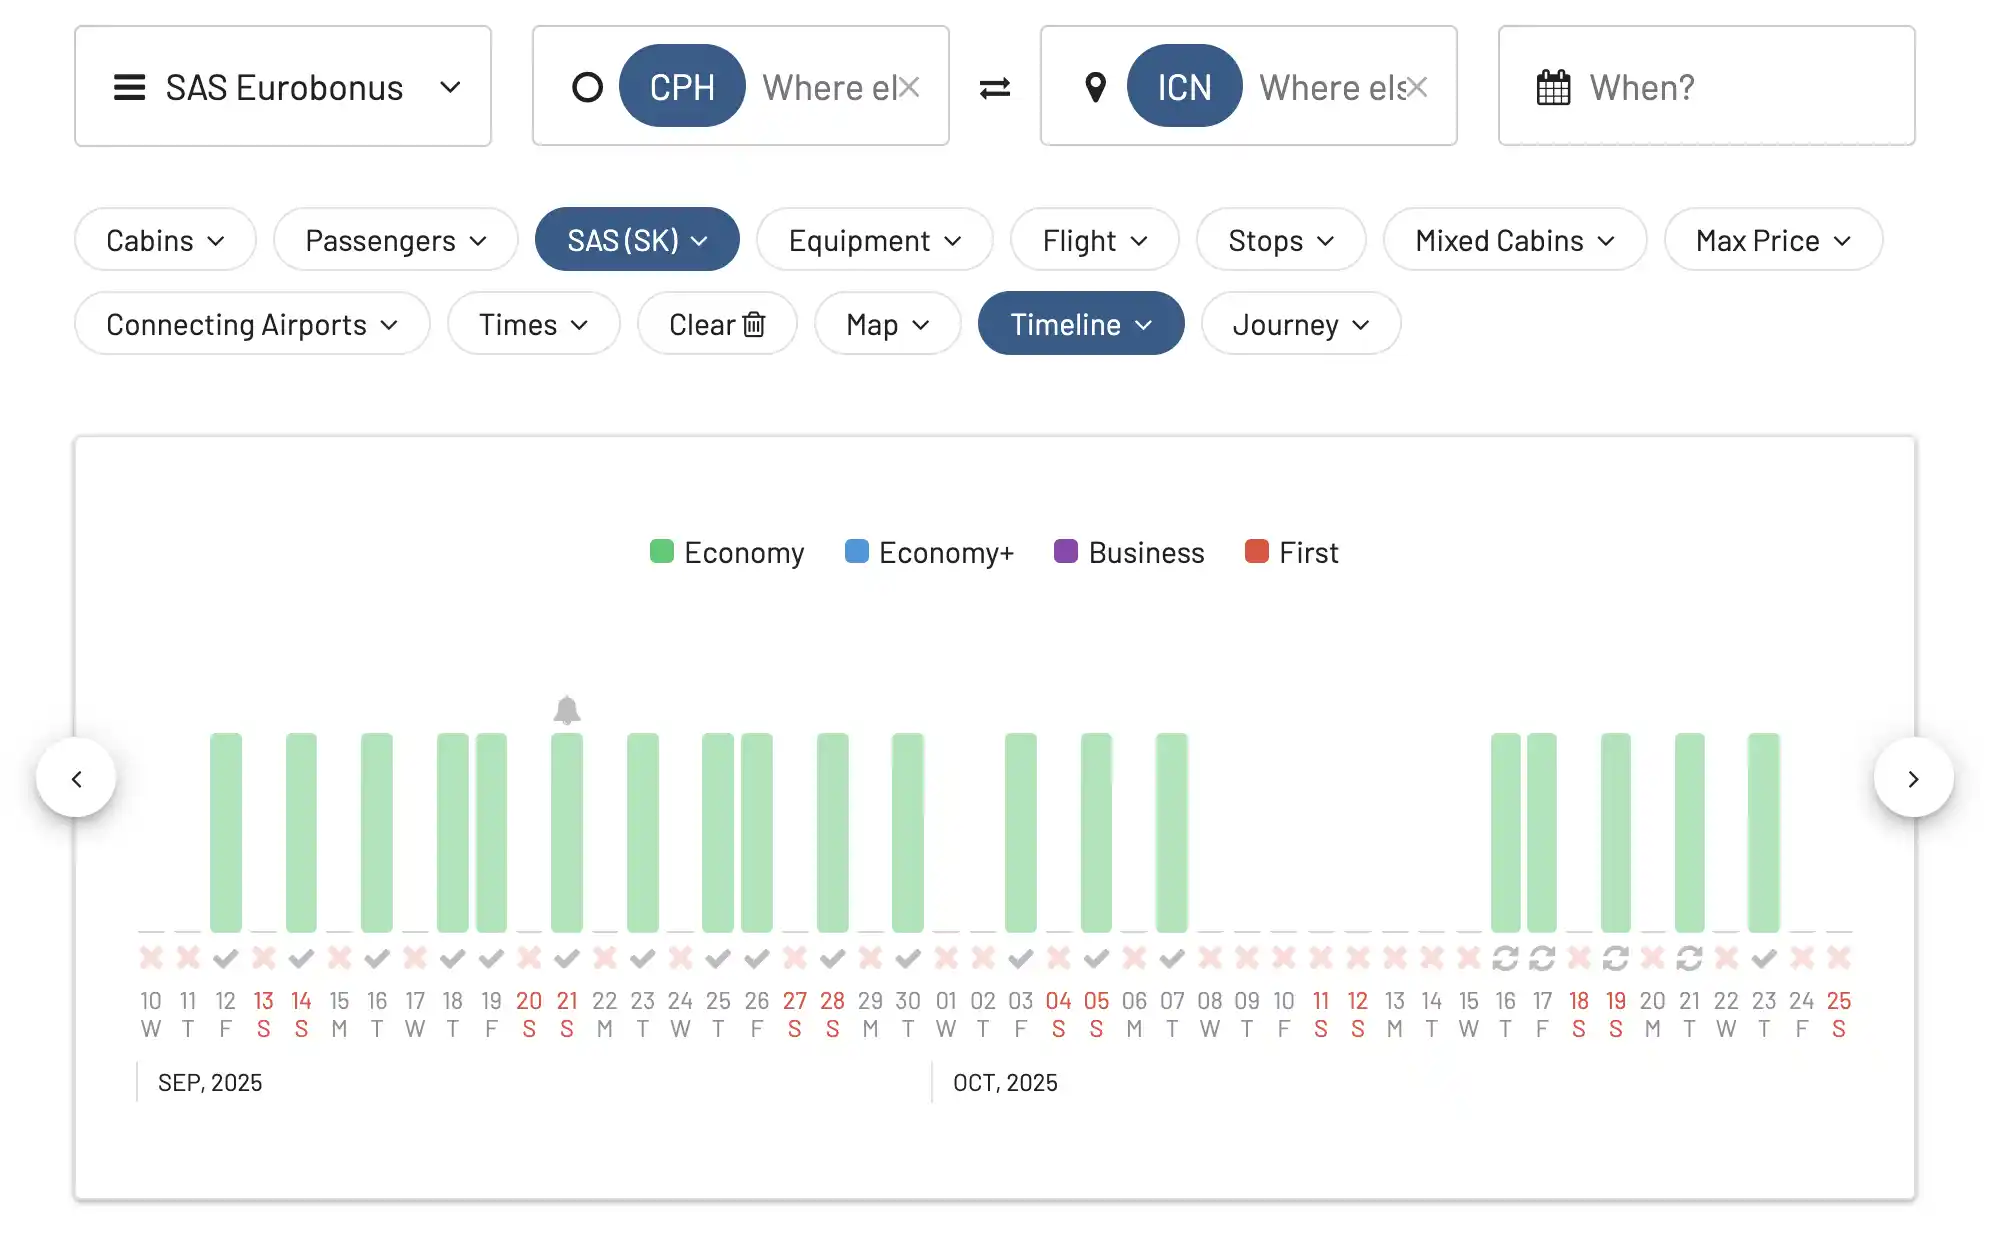Open the Stops filter dropdown
This screenshot has width=2000, height=1242.
coord(1281,240)
